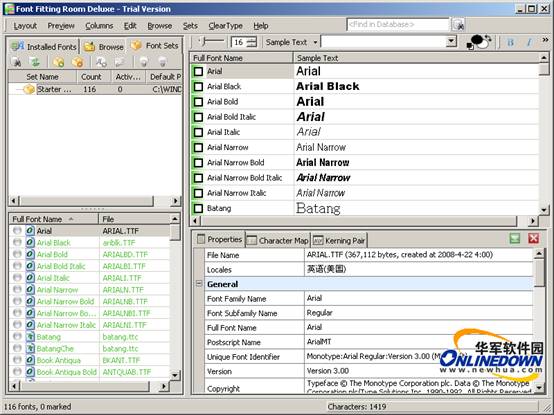
Task: Click scroll-right arrow under font sets list
Action: pos(176,201)
